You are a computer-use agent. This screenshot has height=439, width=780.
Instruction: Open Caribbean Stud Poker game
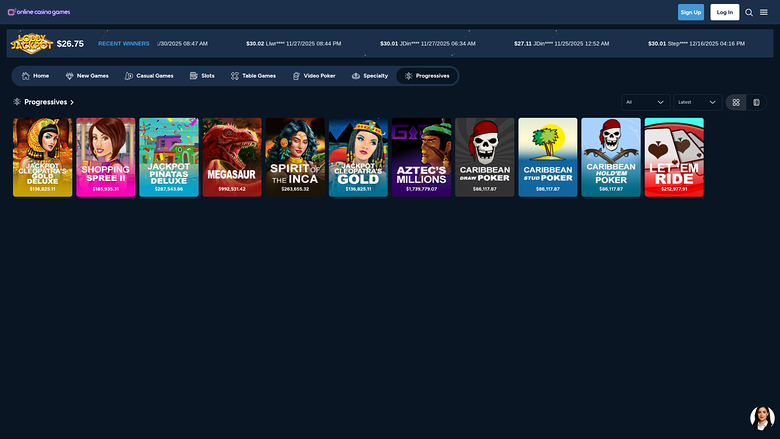(548, 157)
